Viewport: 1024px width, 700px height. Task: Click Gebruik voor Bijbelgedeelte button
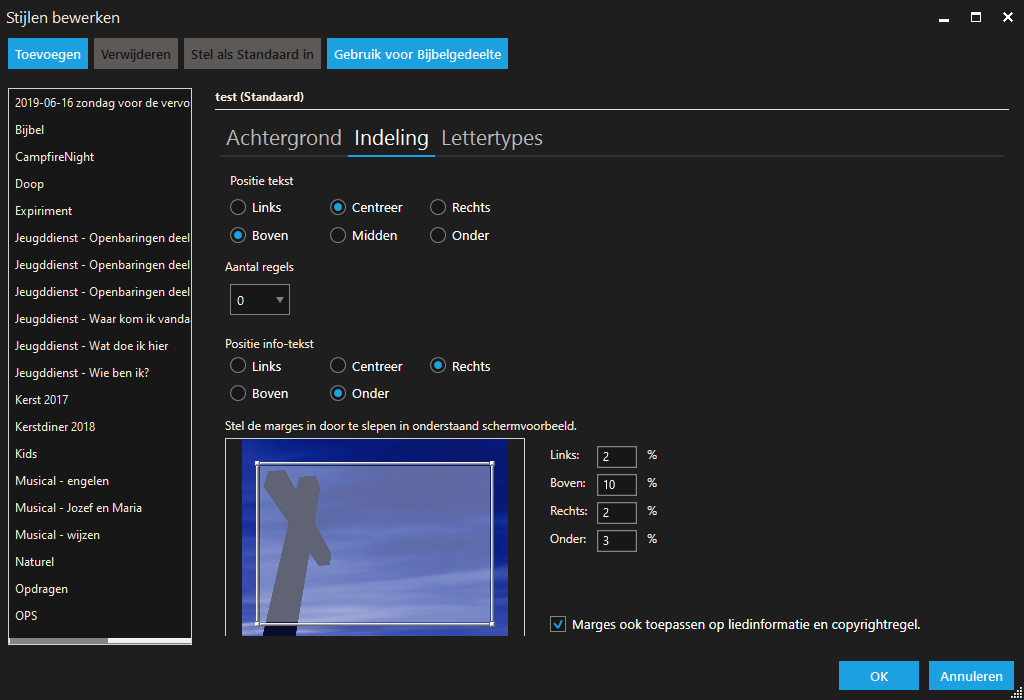click(x=417, y=54)
